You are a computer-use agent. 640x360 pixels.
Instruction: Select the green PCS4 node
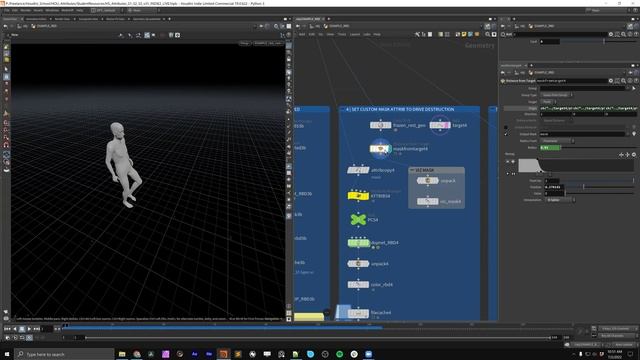pos(358,220)
